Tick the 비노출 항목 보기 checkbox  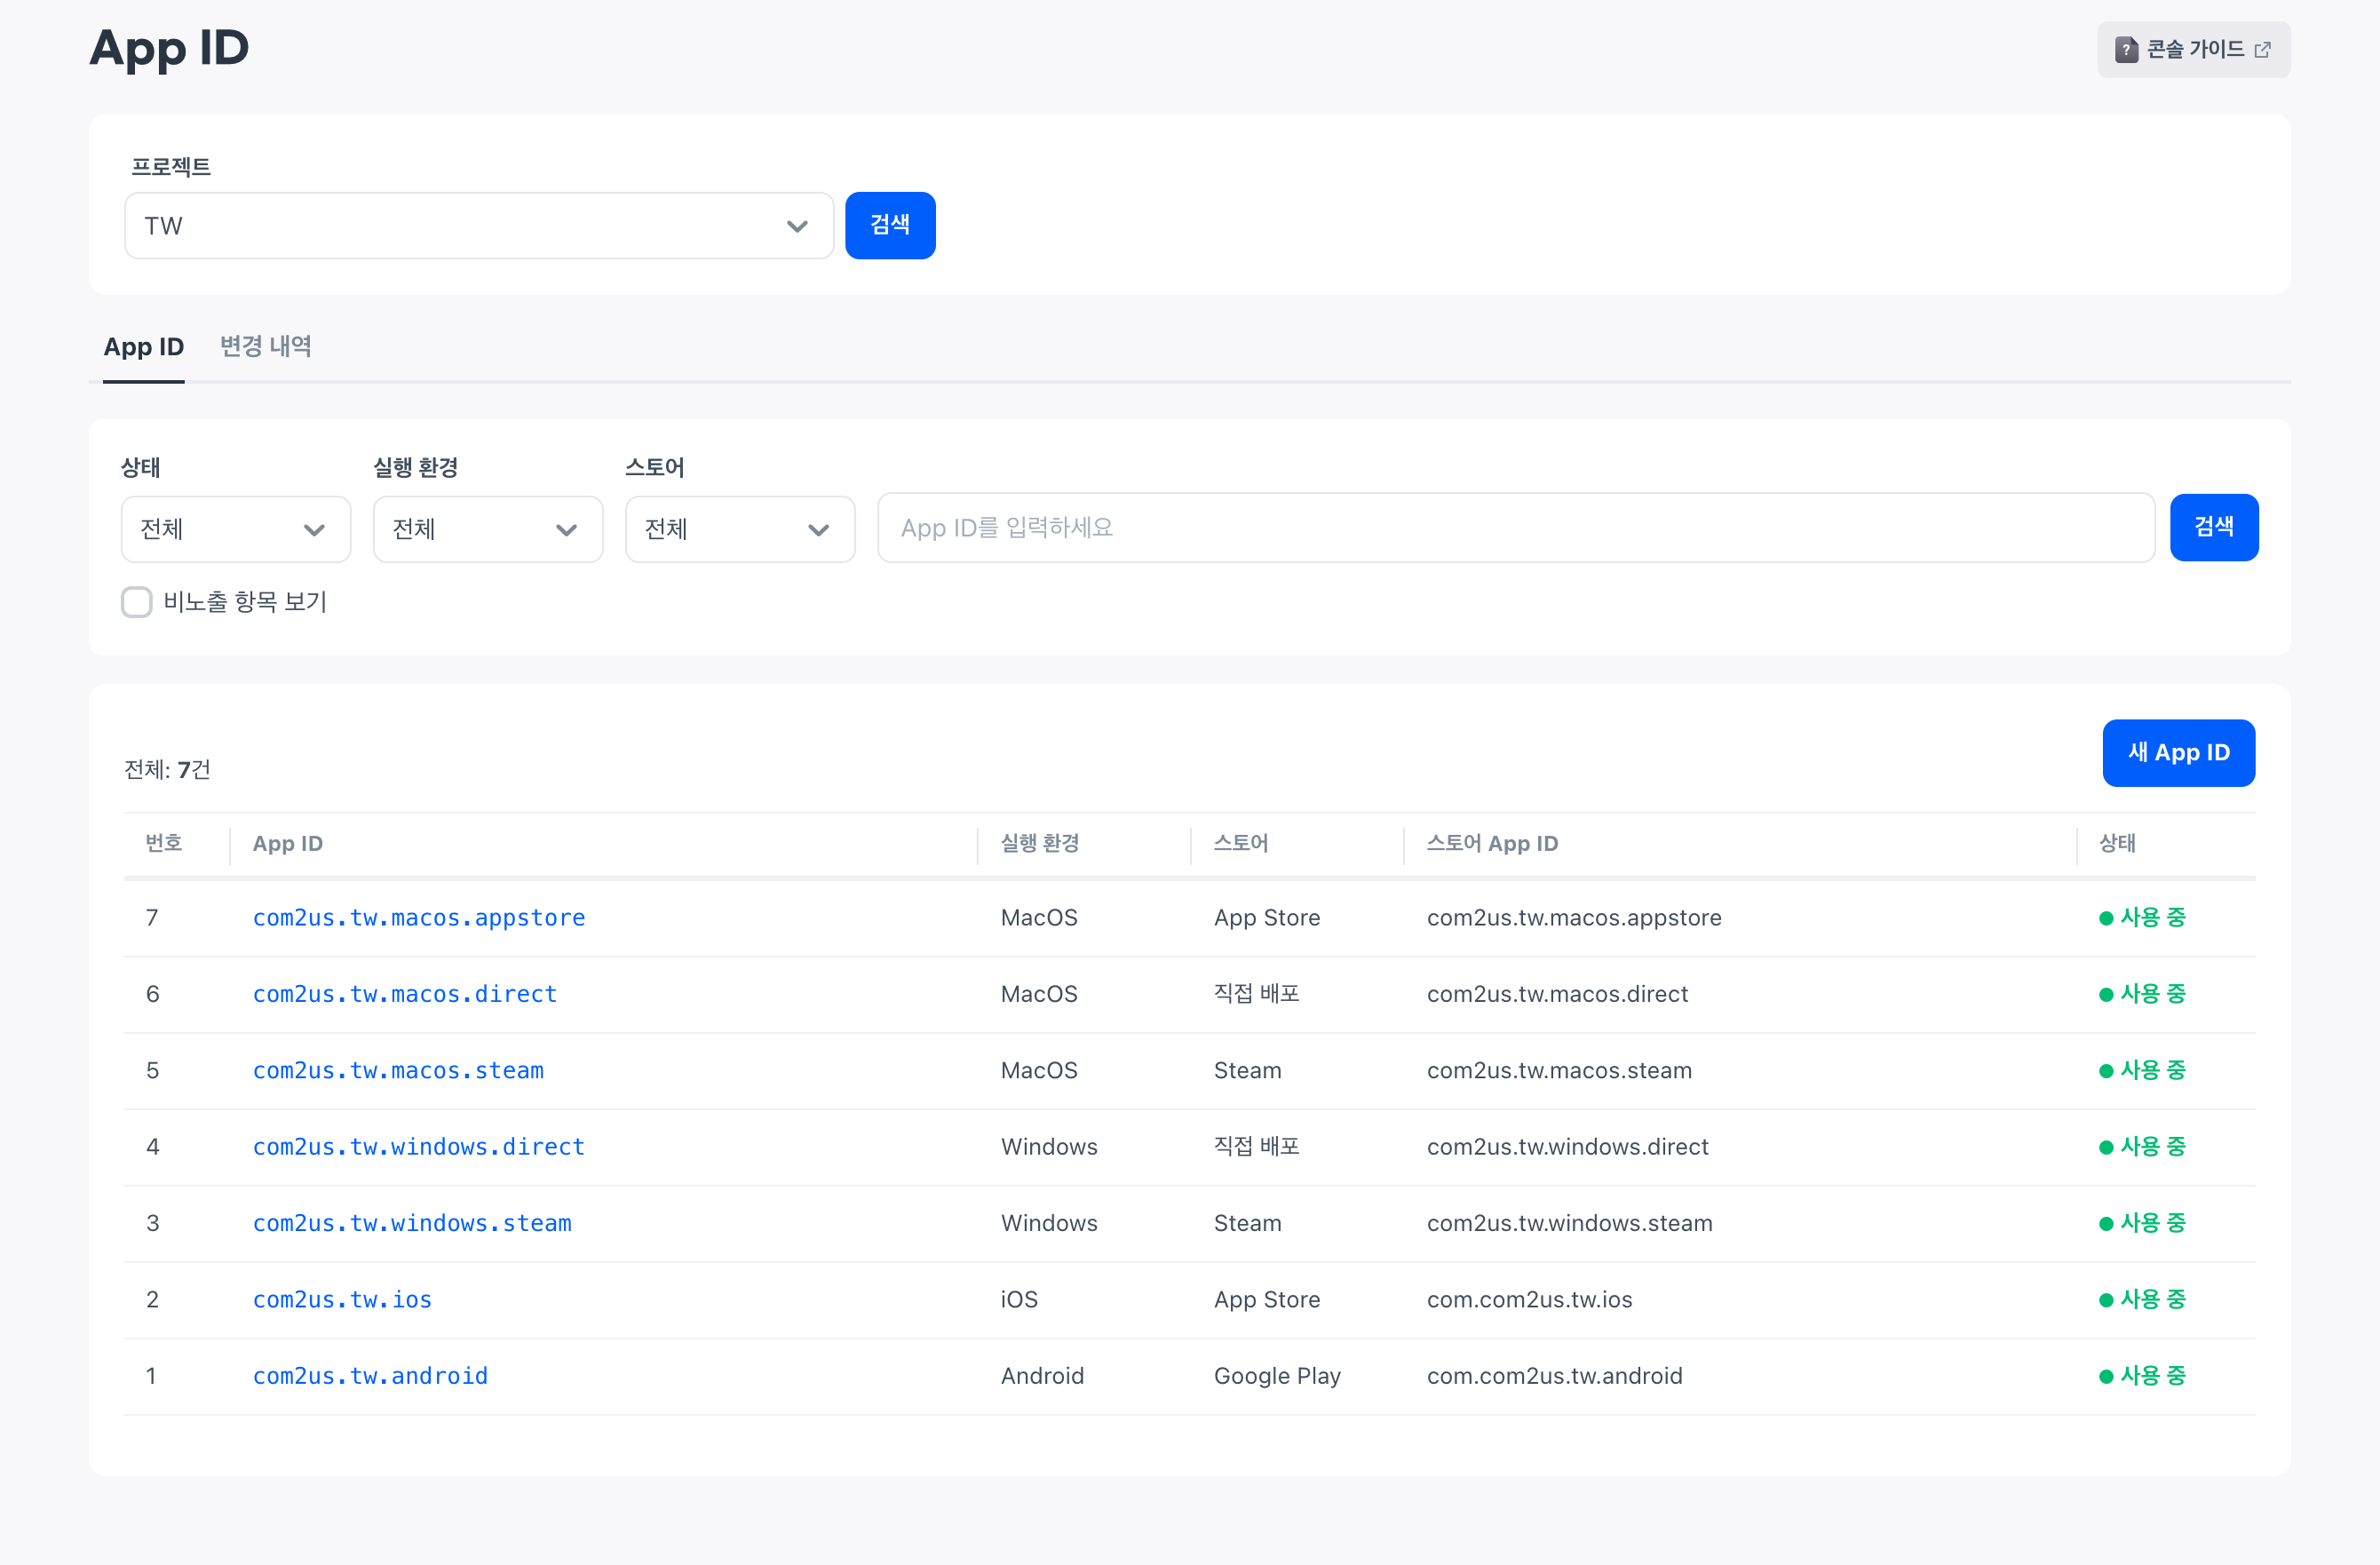(137, 602)
